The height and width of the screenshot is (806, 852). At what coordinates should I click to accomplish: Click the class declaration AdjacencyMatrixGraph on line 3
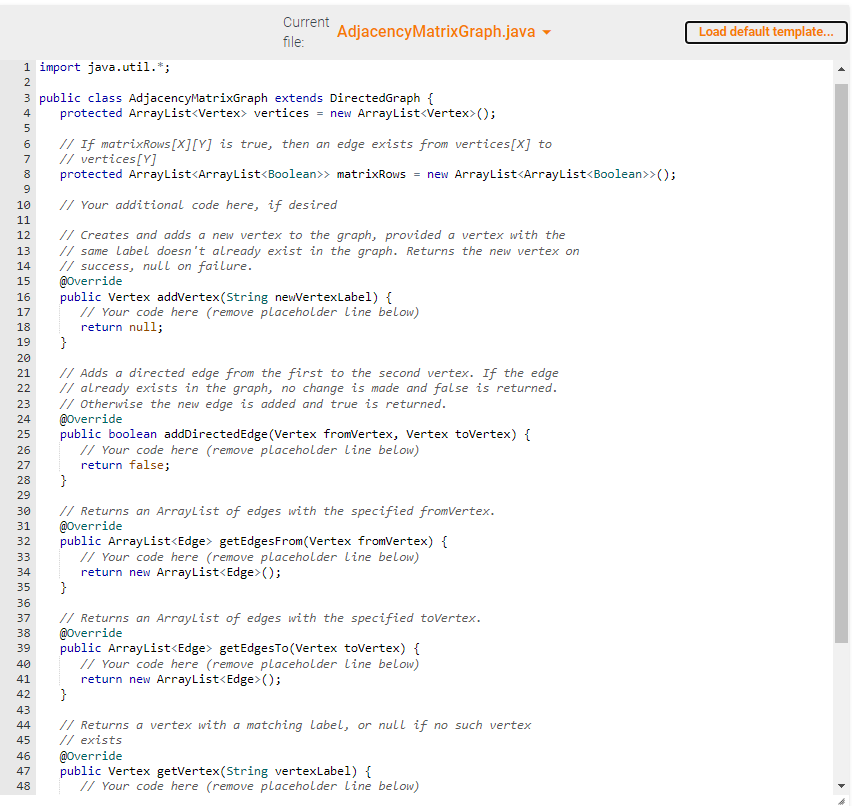236,98
